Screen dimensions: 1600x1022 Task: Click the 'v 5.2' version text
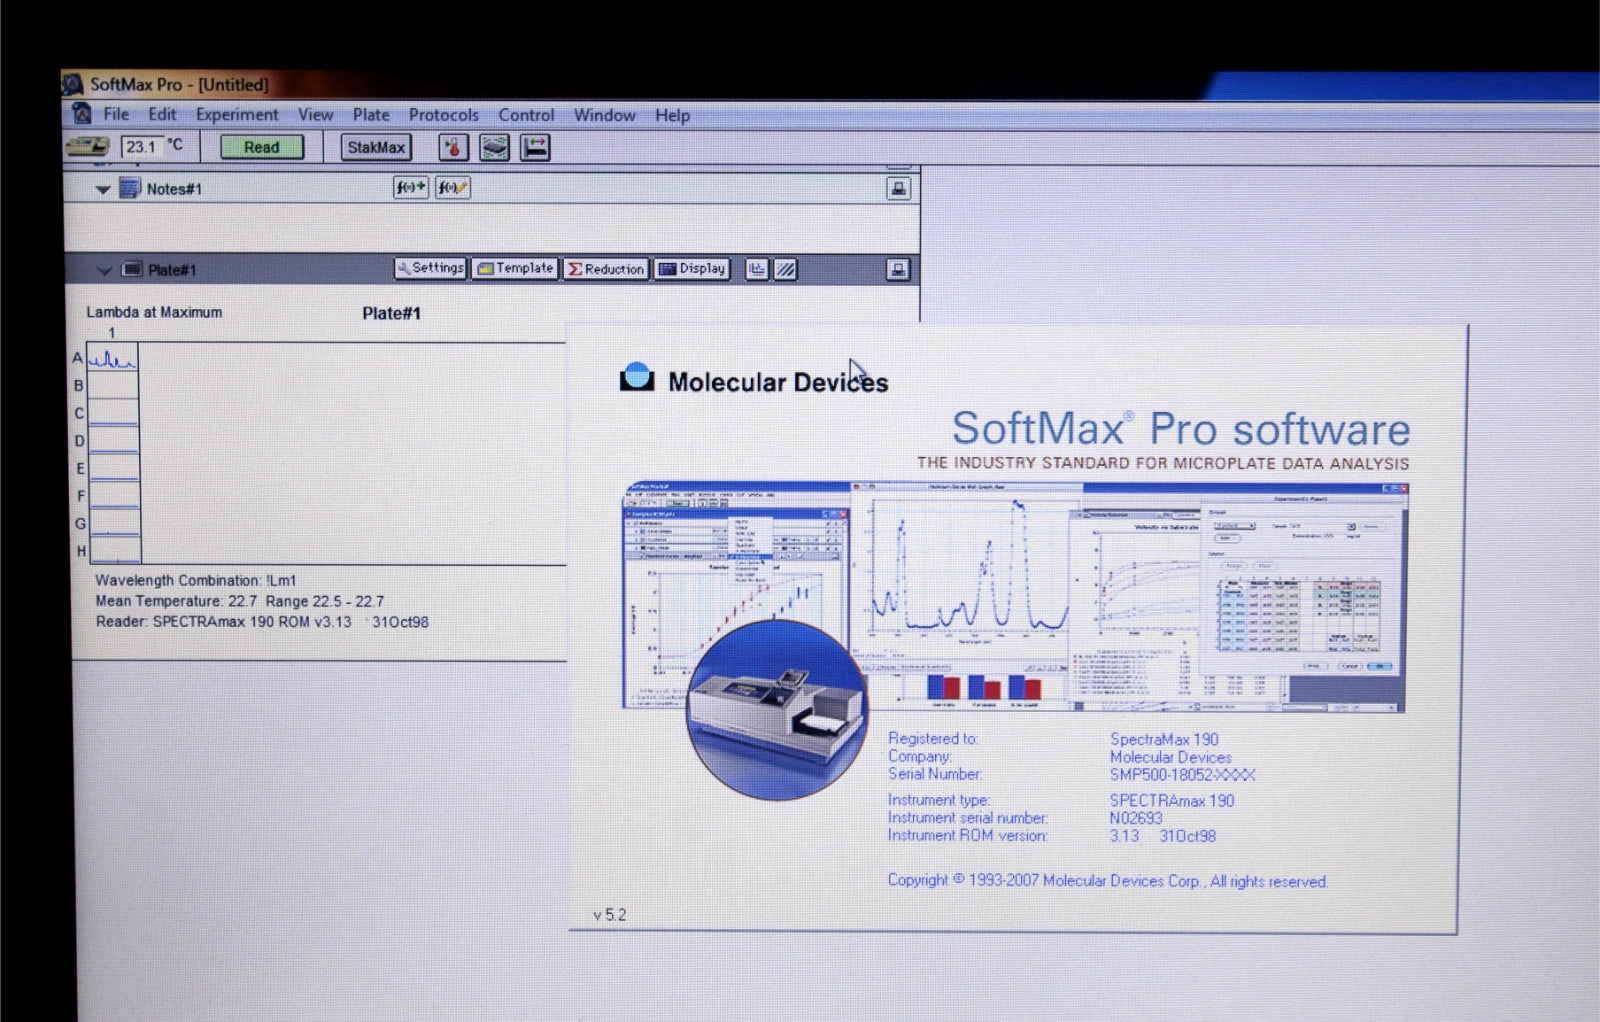pos(609,915)
